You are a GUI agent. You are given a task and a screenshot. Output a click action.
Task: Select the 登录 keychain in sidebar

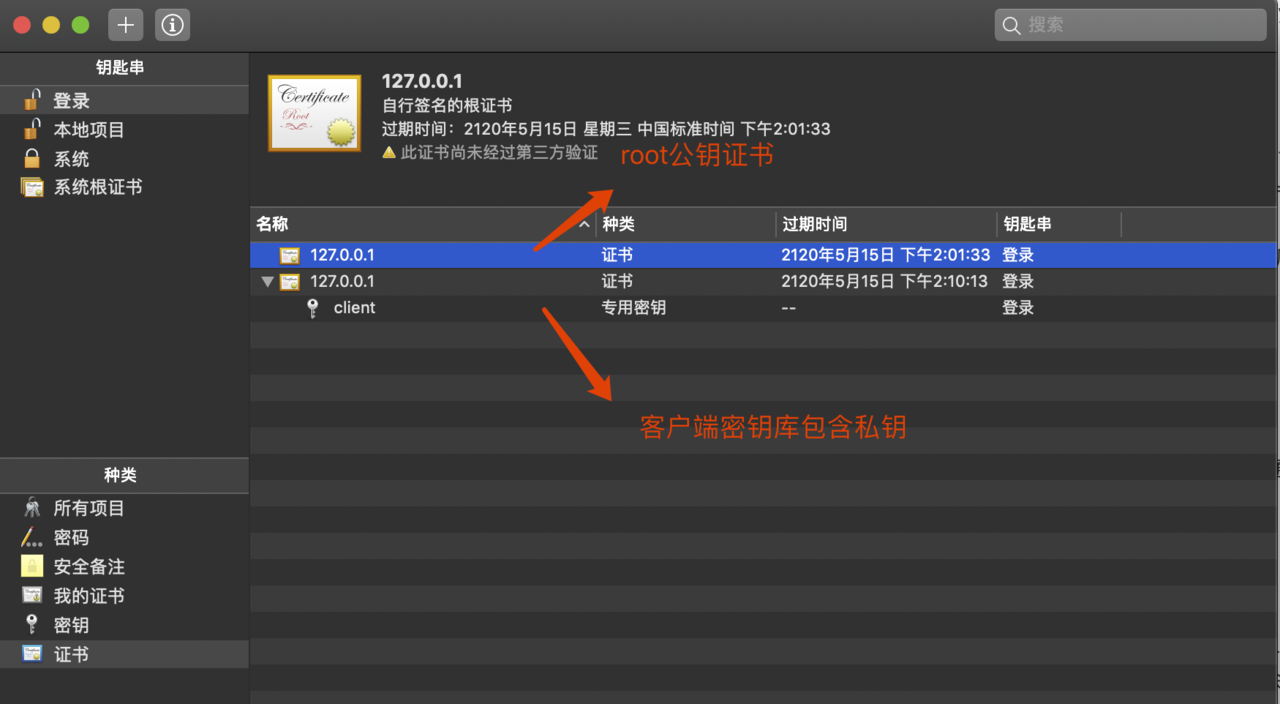[x=71, y=101]
